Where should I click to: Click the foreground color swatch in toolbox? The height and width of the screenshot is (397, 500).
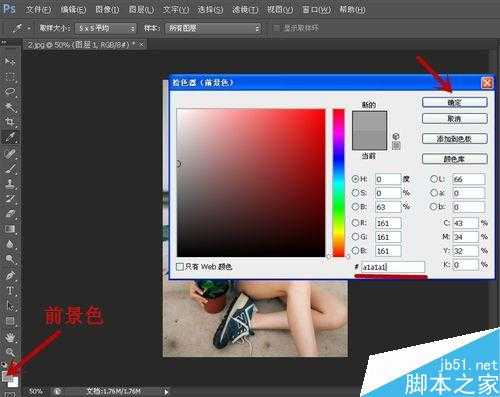tap(7, 376)
